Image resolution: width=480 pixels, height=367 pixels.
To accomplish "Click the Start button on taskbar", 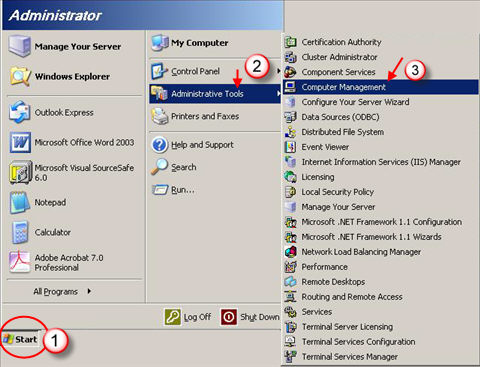I will [21, 339].
